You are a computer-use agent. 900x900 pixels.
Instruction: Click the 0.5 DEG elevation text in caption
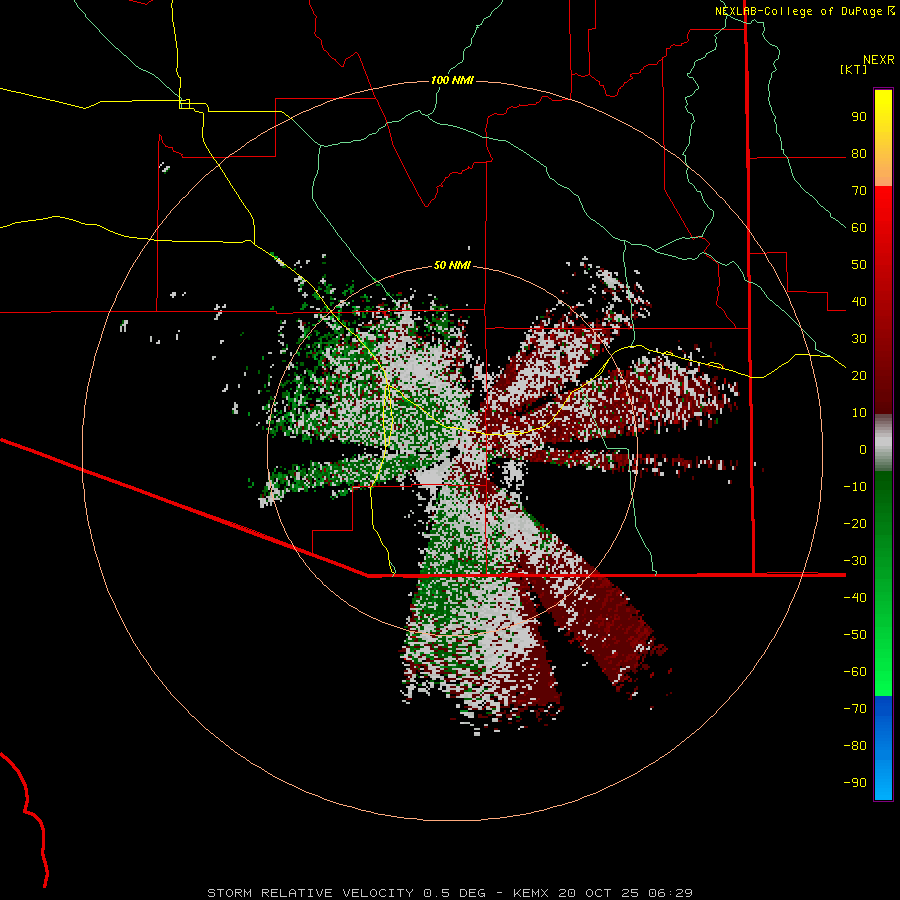click(454, 893)
